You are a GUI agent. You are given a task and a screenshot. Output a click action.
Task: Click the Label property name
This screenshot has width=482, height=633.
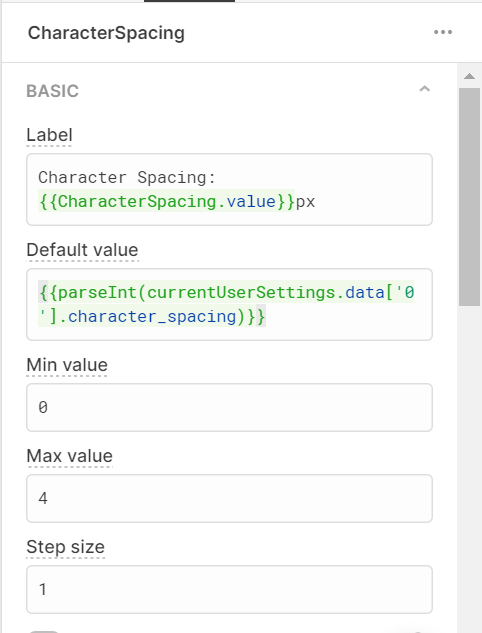coord(49,135)
